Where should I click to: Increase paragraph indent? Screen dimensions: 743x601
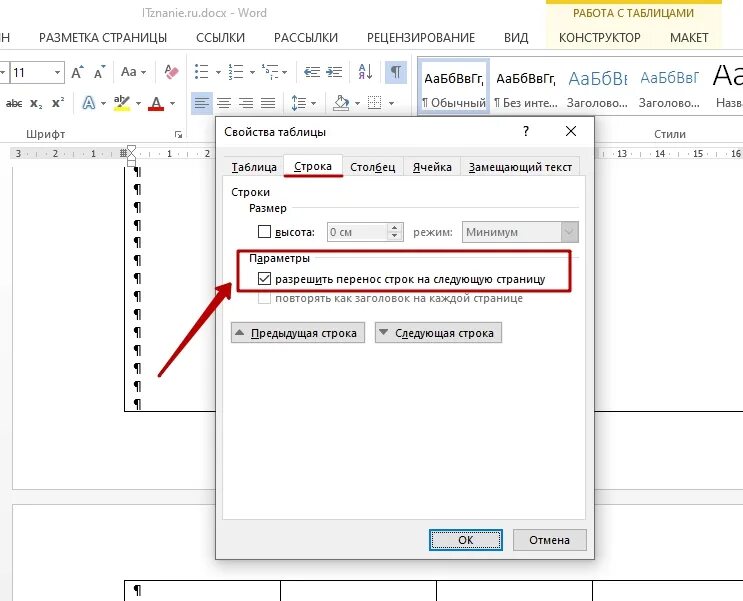coord(334,72)
